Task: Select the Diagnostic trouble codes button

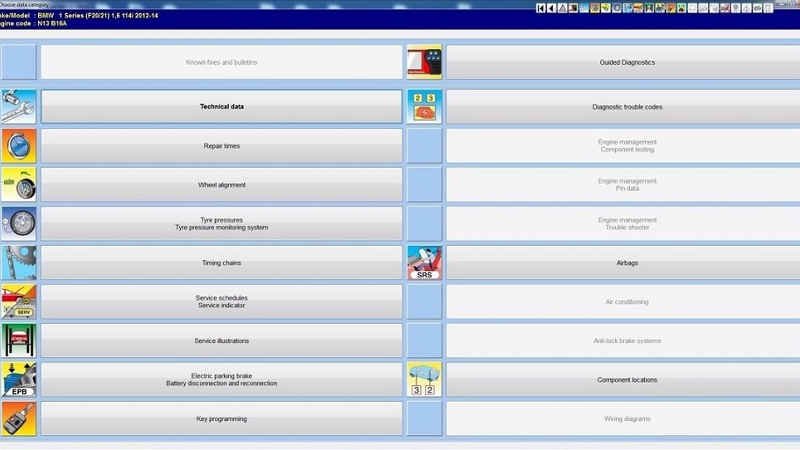Action: click(624, 106)
